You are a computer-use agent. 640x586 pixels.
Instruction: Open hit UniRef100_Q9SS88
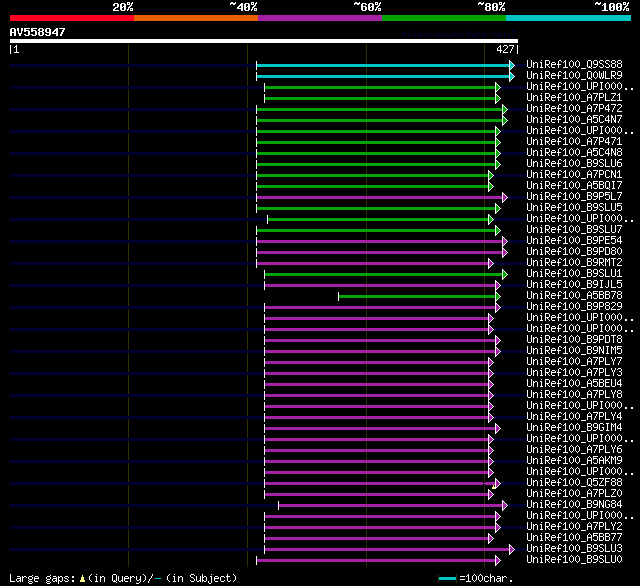[574, 64]
